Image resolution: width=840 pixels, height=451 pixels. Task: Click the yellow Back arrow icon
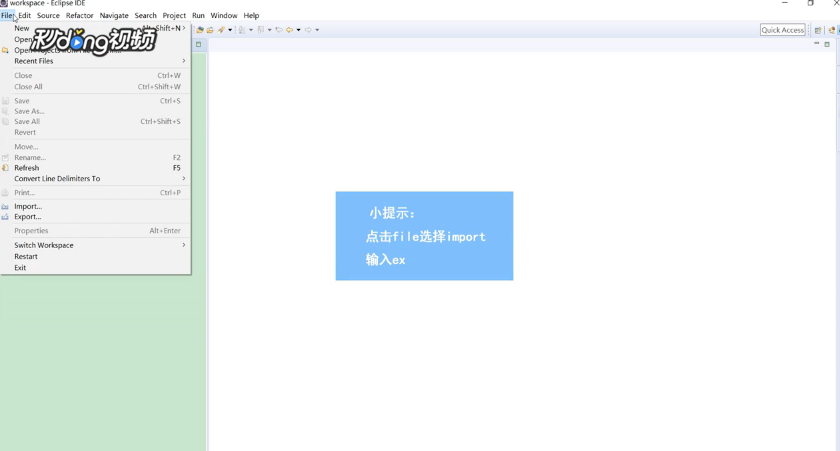[x=290, y=30]
